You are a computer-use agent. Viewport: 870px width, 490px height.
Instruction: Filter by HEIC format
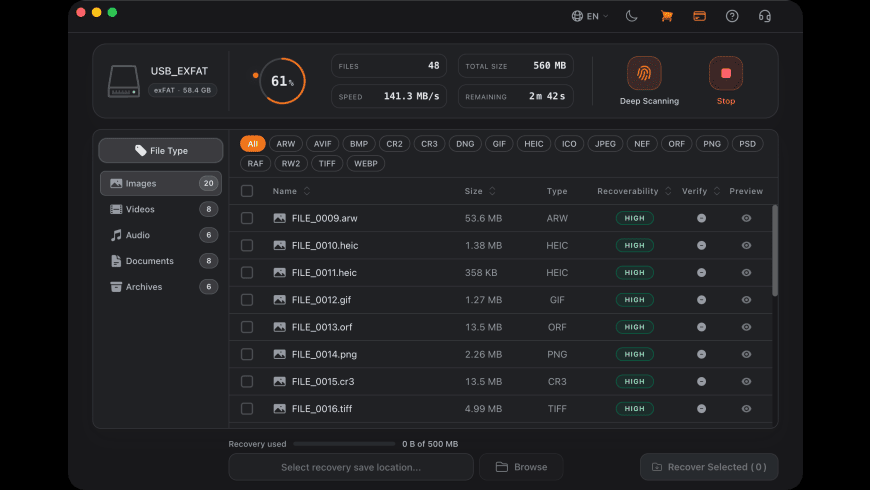click(534, 144)
